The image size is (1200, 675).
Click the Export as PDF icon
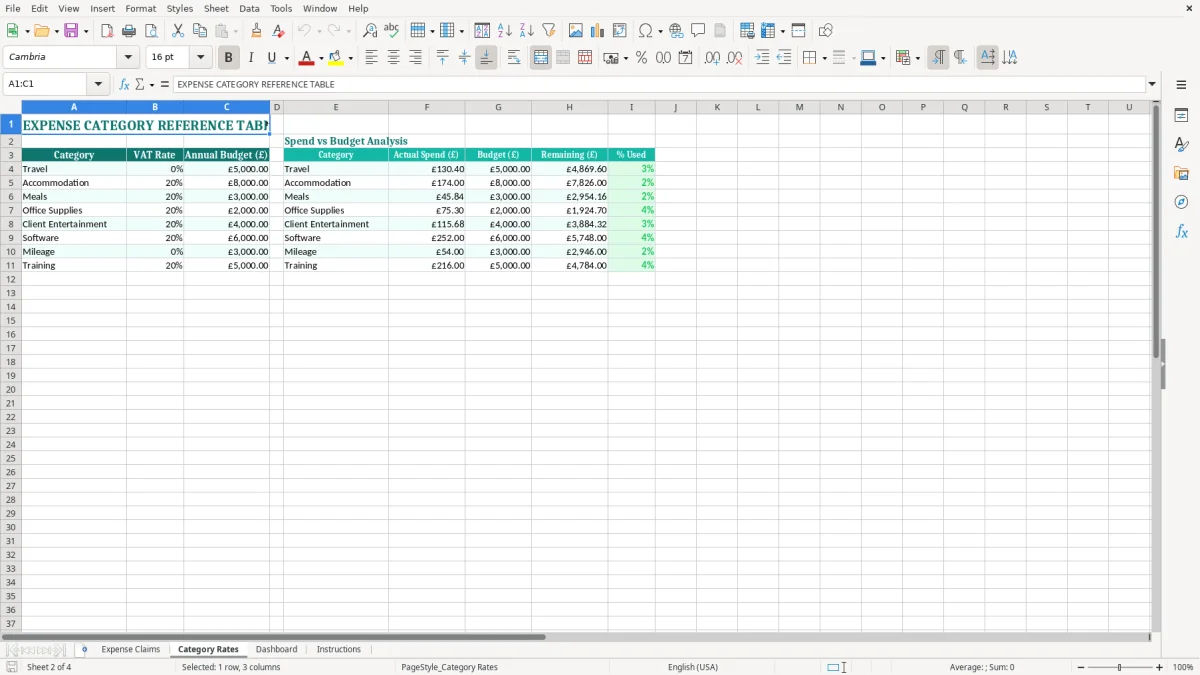[x=107, y=31]
